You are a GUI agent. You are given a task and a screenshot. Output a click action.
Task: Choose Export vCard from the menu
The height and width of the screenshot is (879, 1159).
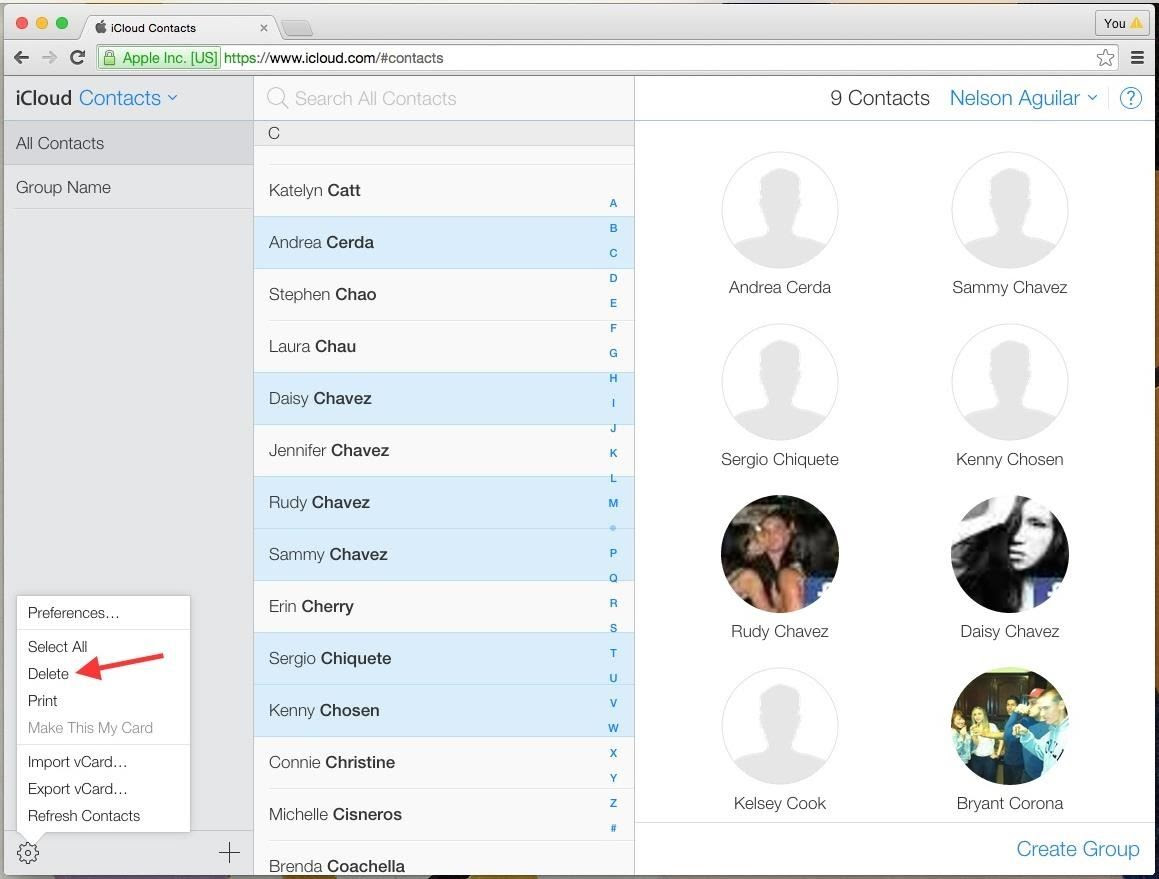[78, 789]
